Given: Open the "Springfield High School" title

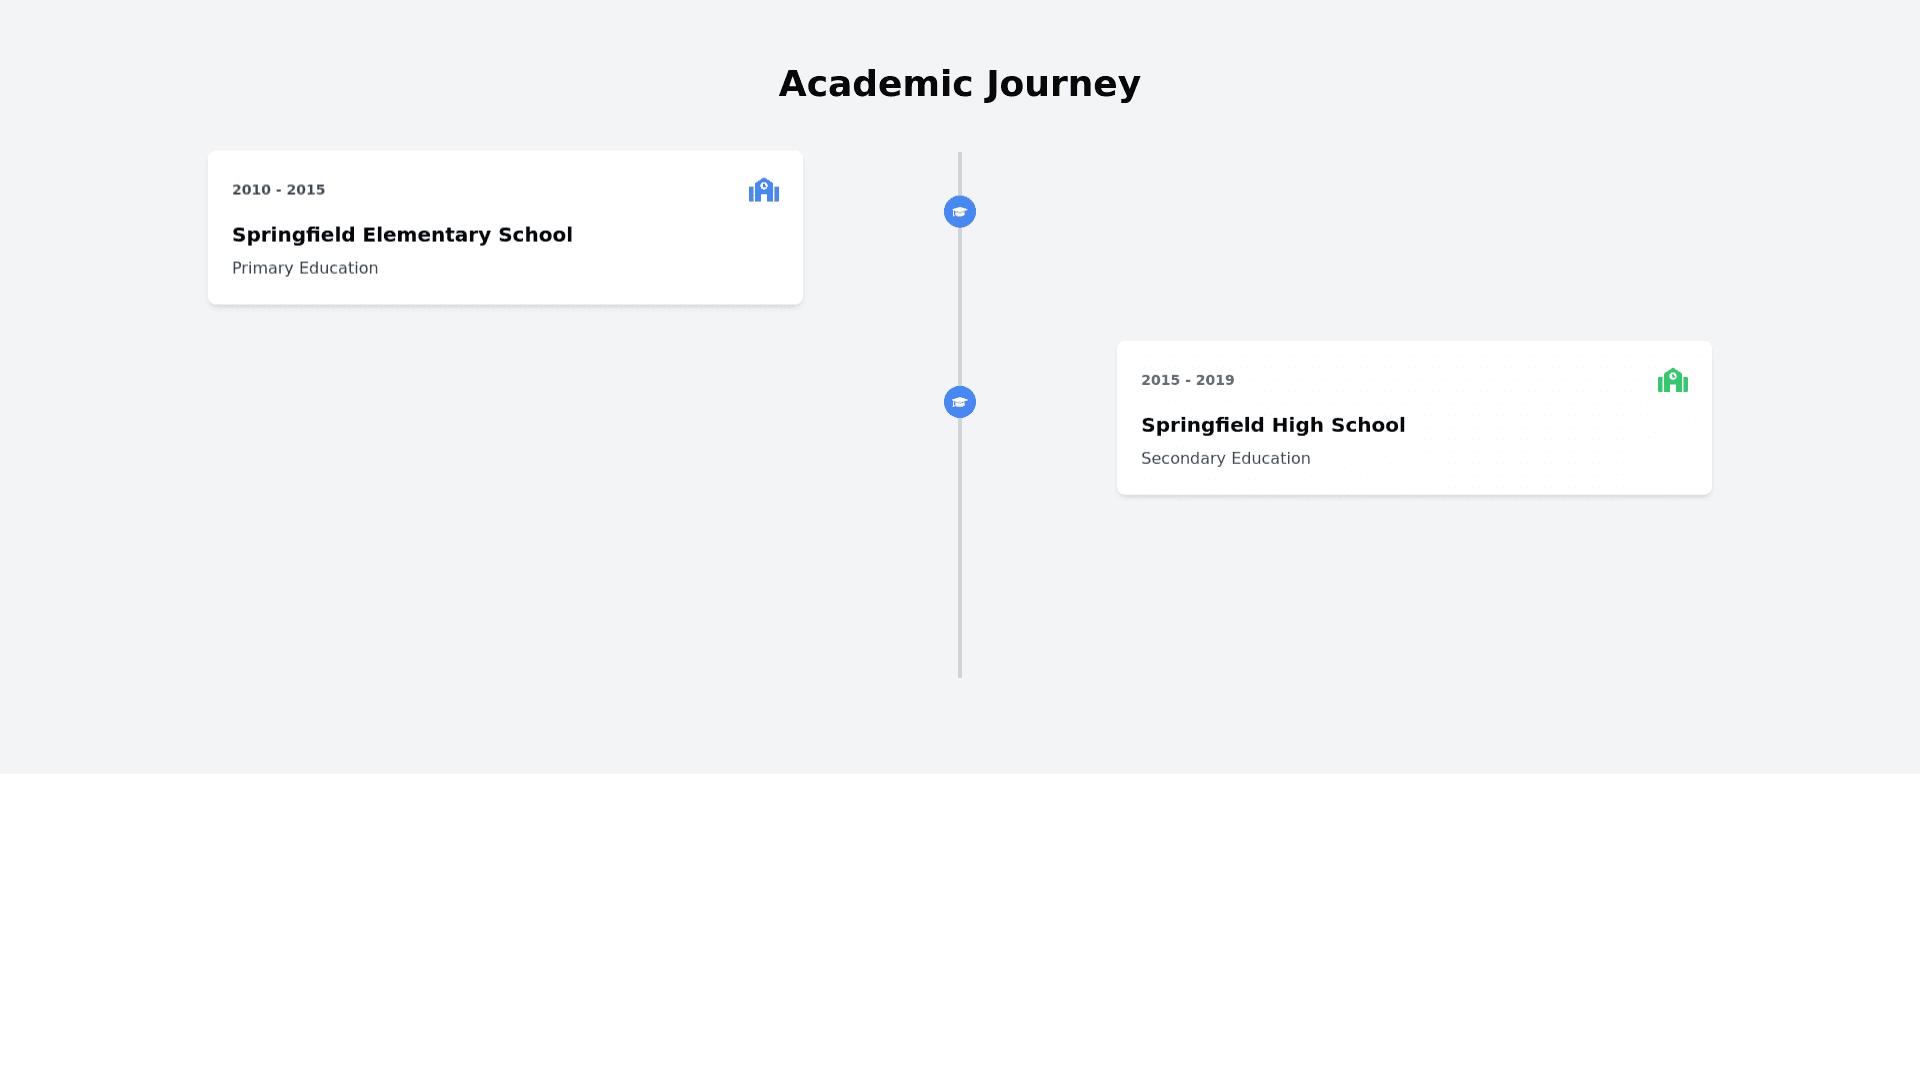Looking at the screenshot, I should coord(1273,425).
